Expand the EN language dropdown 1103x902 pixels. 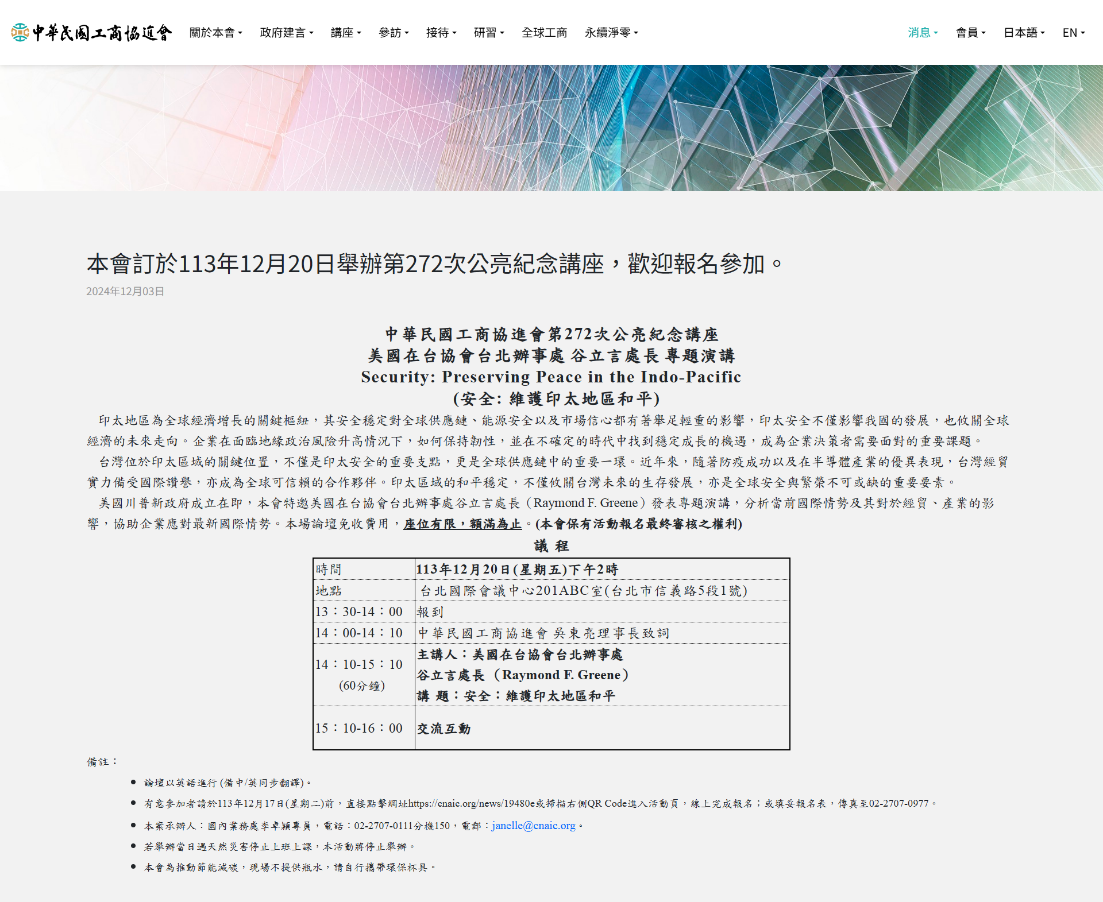[1072, 32]
